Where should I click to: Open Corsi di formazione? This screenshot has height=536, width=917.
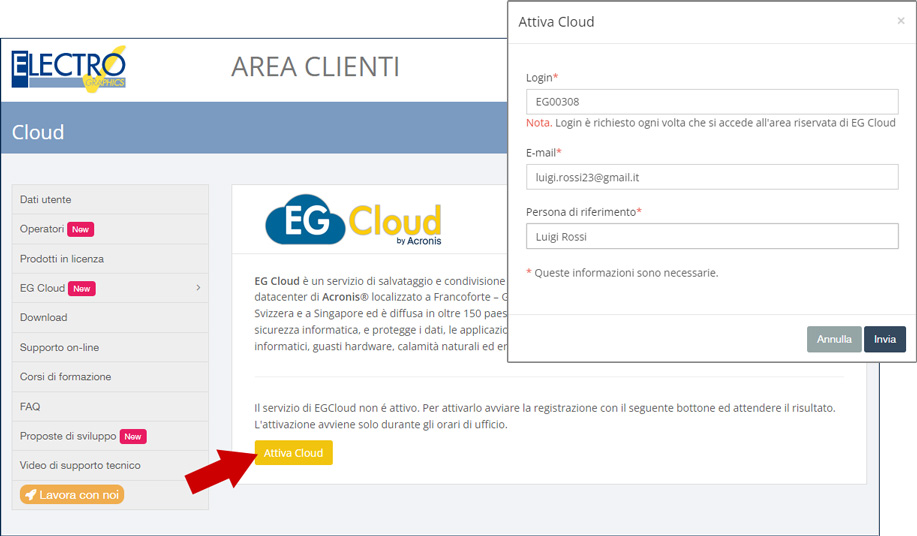tap(110, 377)
